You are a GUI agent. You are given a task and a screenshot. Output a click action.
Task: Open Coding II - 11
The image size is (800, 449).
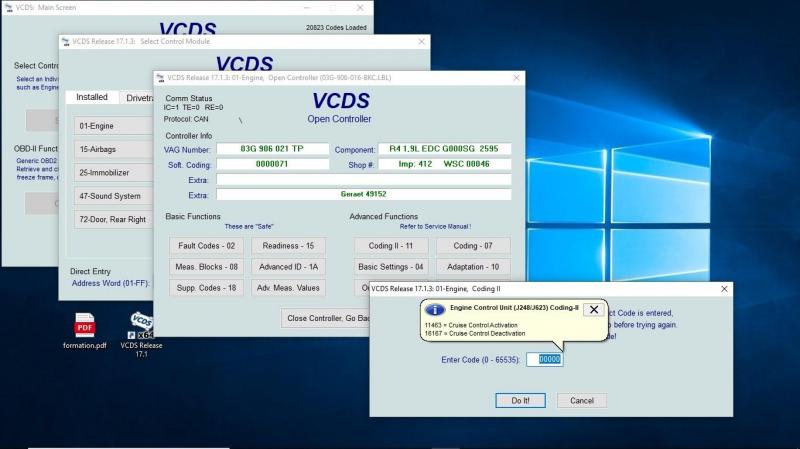[391, 246]
